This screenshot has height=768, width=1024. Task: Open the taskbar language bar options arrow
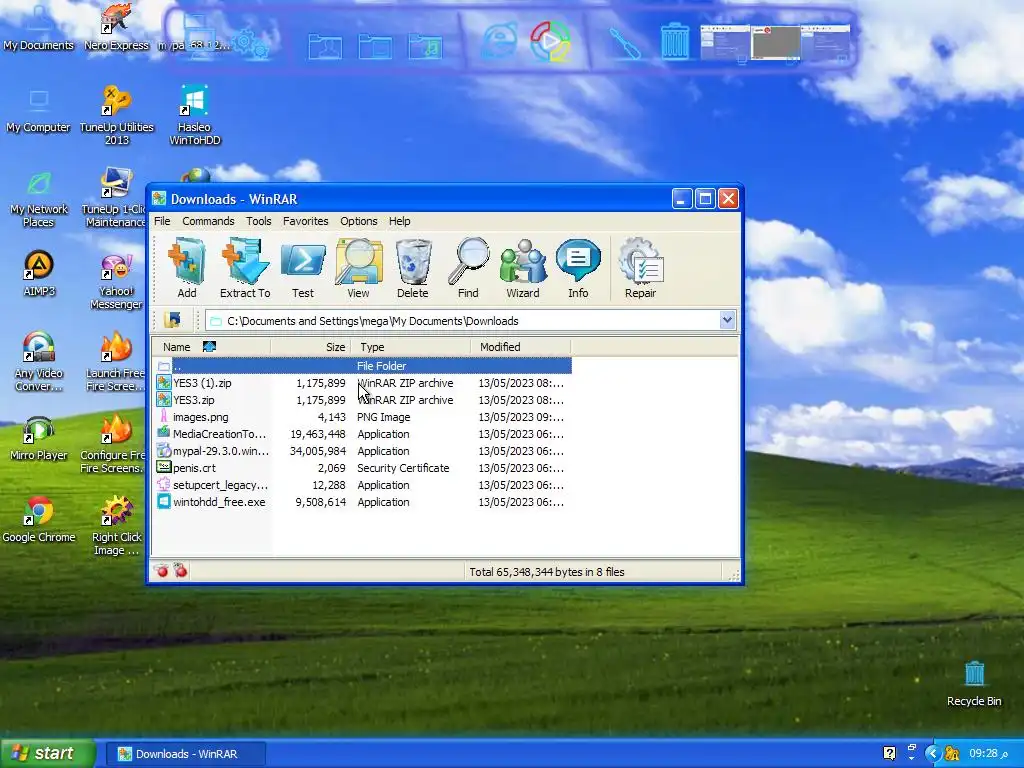point(912,758)
